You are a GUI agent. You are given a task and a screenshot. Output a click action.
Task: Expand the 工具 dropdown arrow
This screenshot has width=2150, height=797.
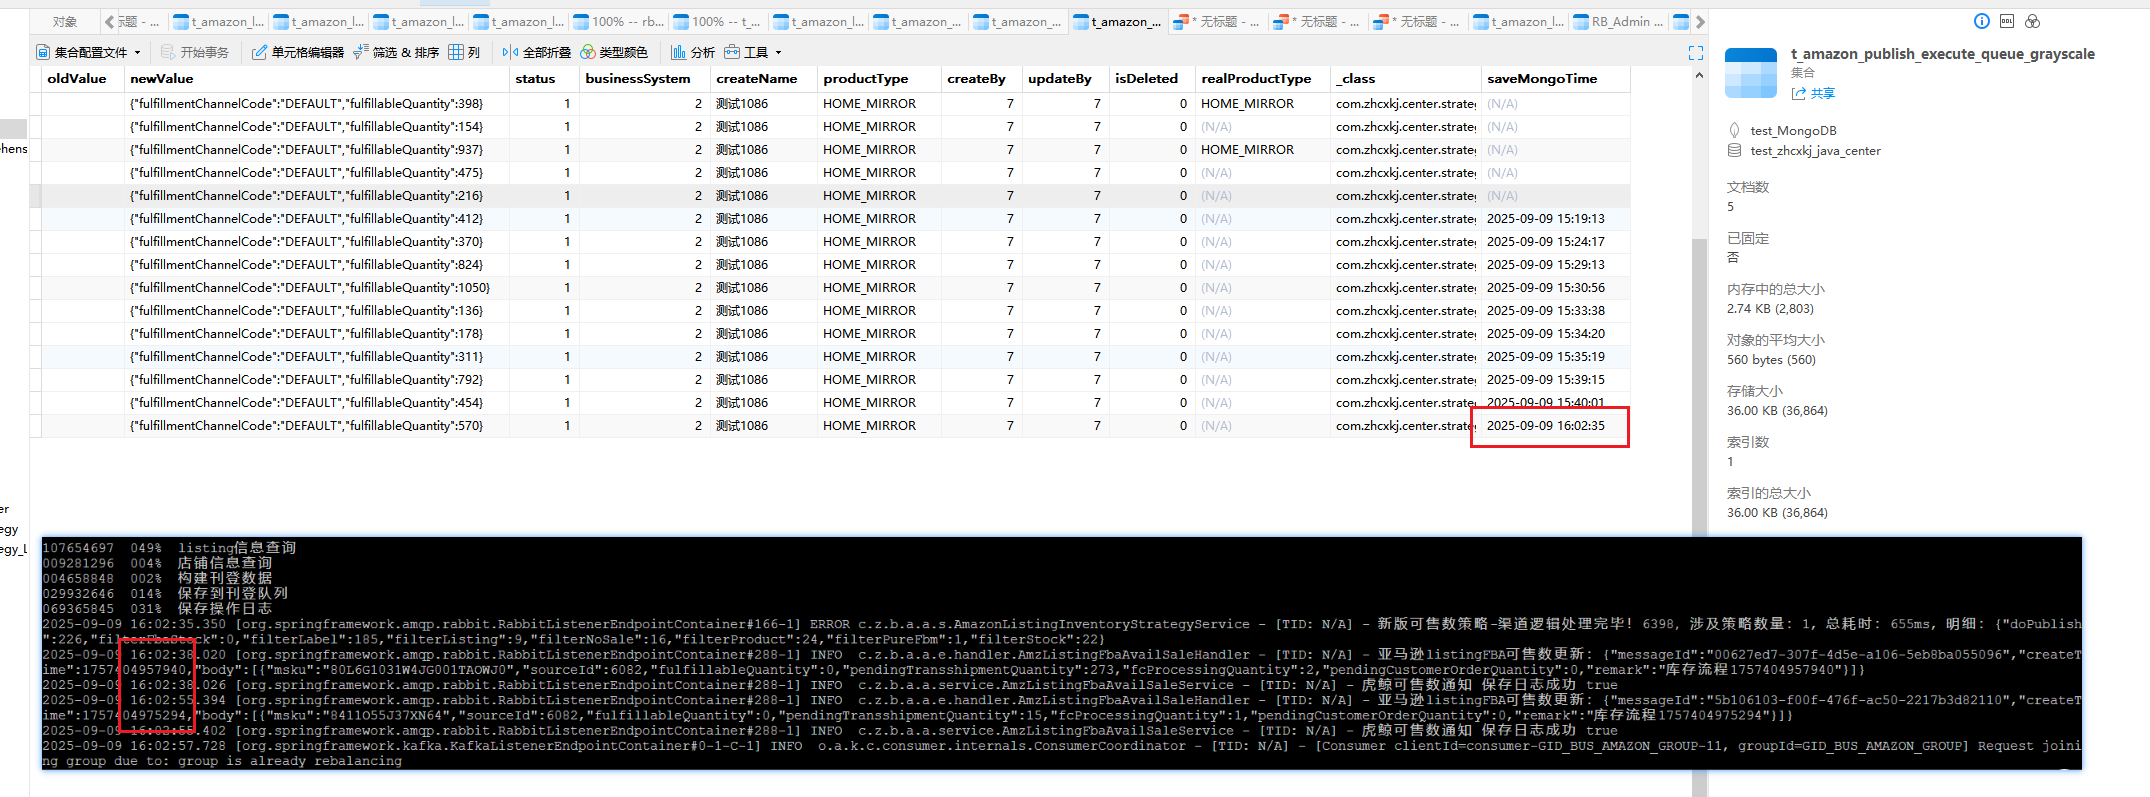778,53
